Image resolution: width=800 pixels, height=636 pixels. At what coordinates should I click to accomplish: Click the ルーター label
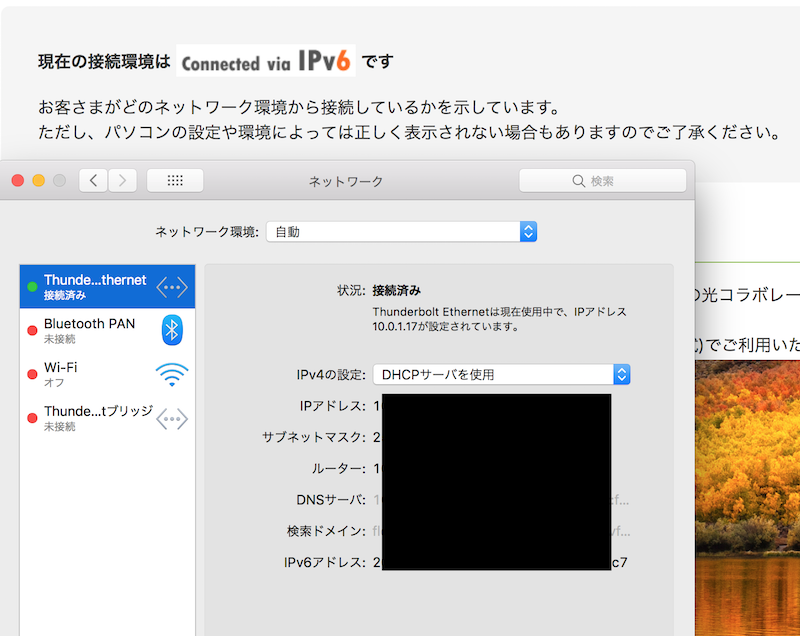point(339,468)
